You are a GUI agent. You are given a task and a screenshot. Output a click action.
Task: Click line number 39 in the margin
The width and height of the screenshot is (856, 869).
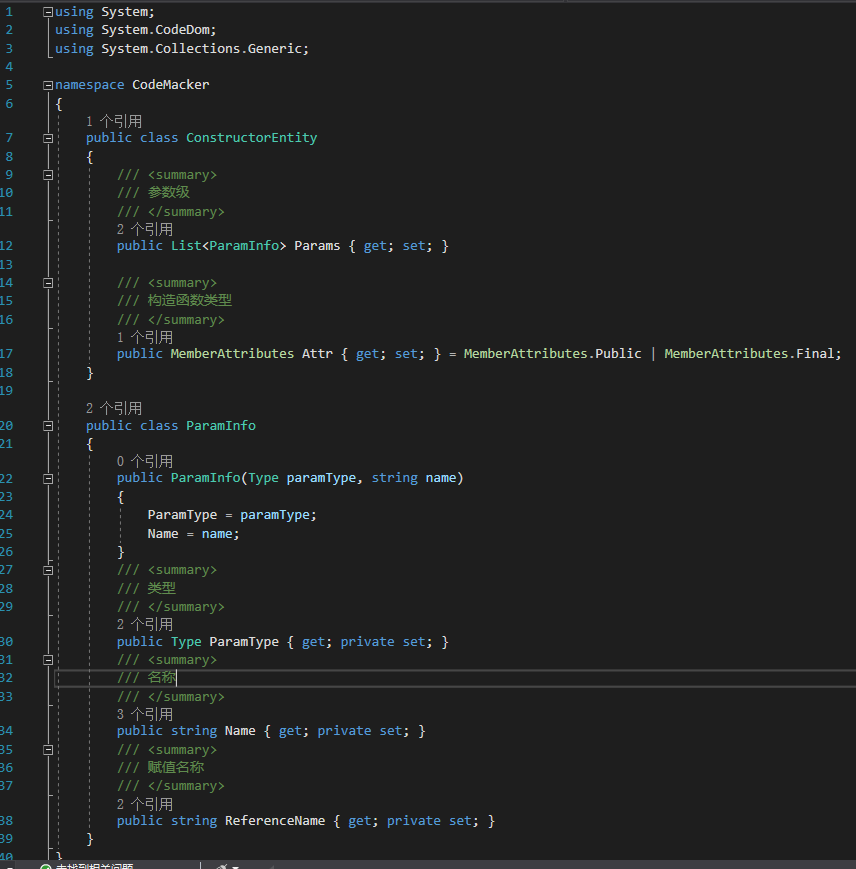pyautogui.click(x=6, y=839)
